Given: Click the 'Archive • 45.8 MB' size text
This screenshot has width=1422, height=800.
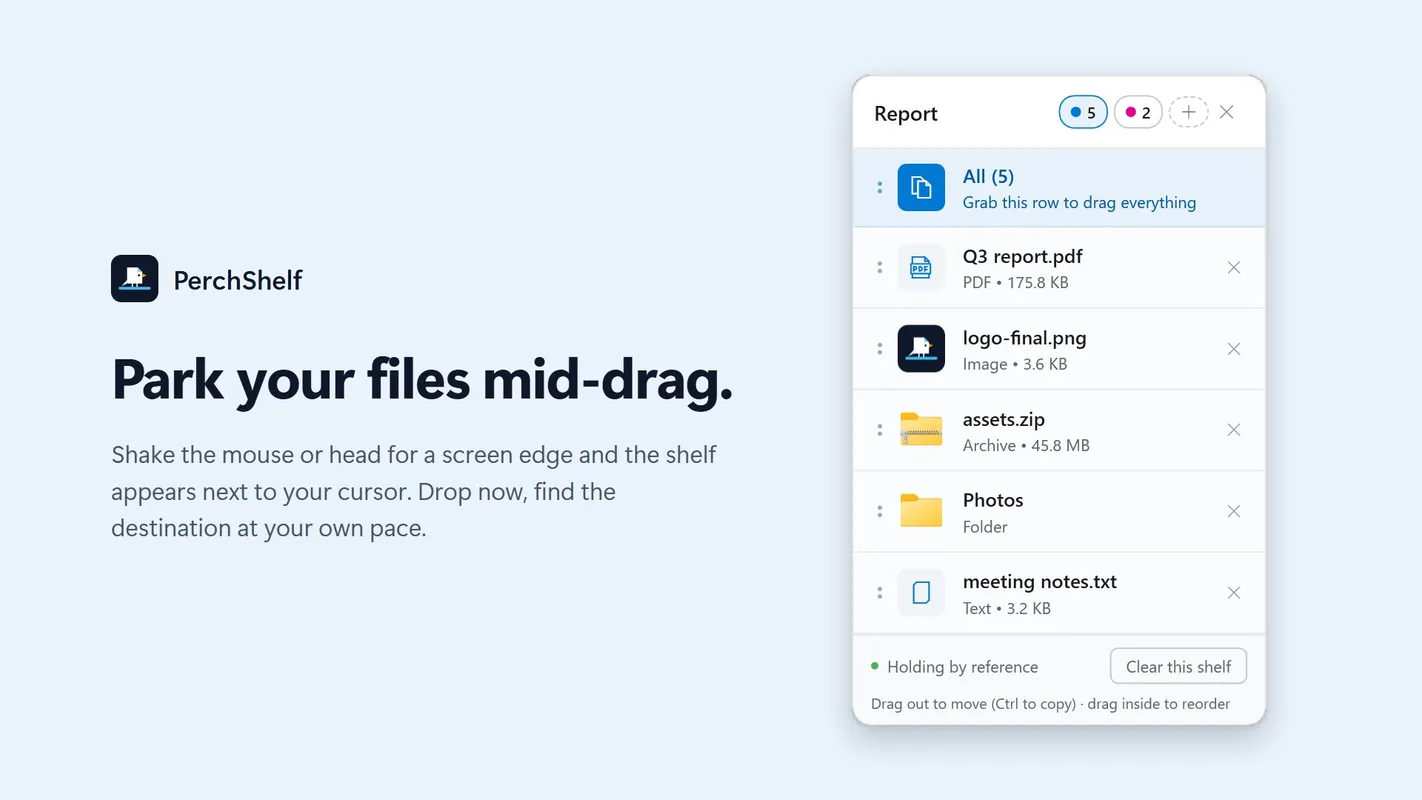Looking at the screenshot, I should pos(1026,446).
